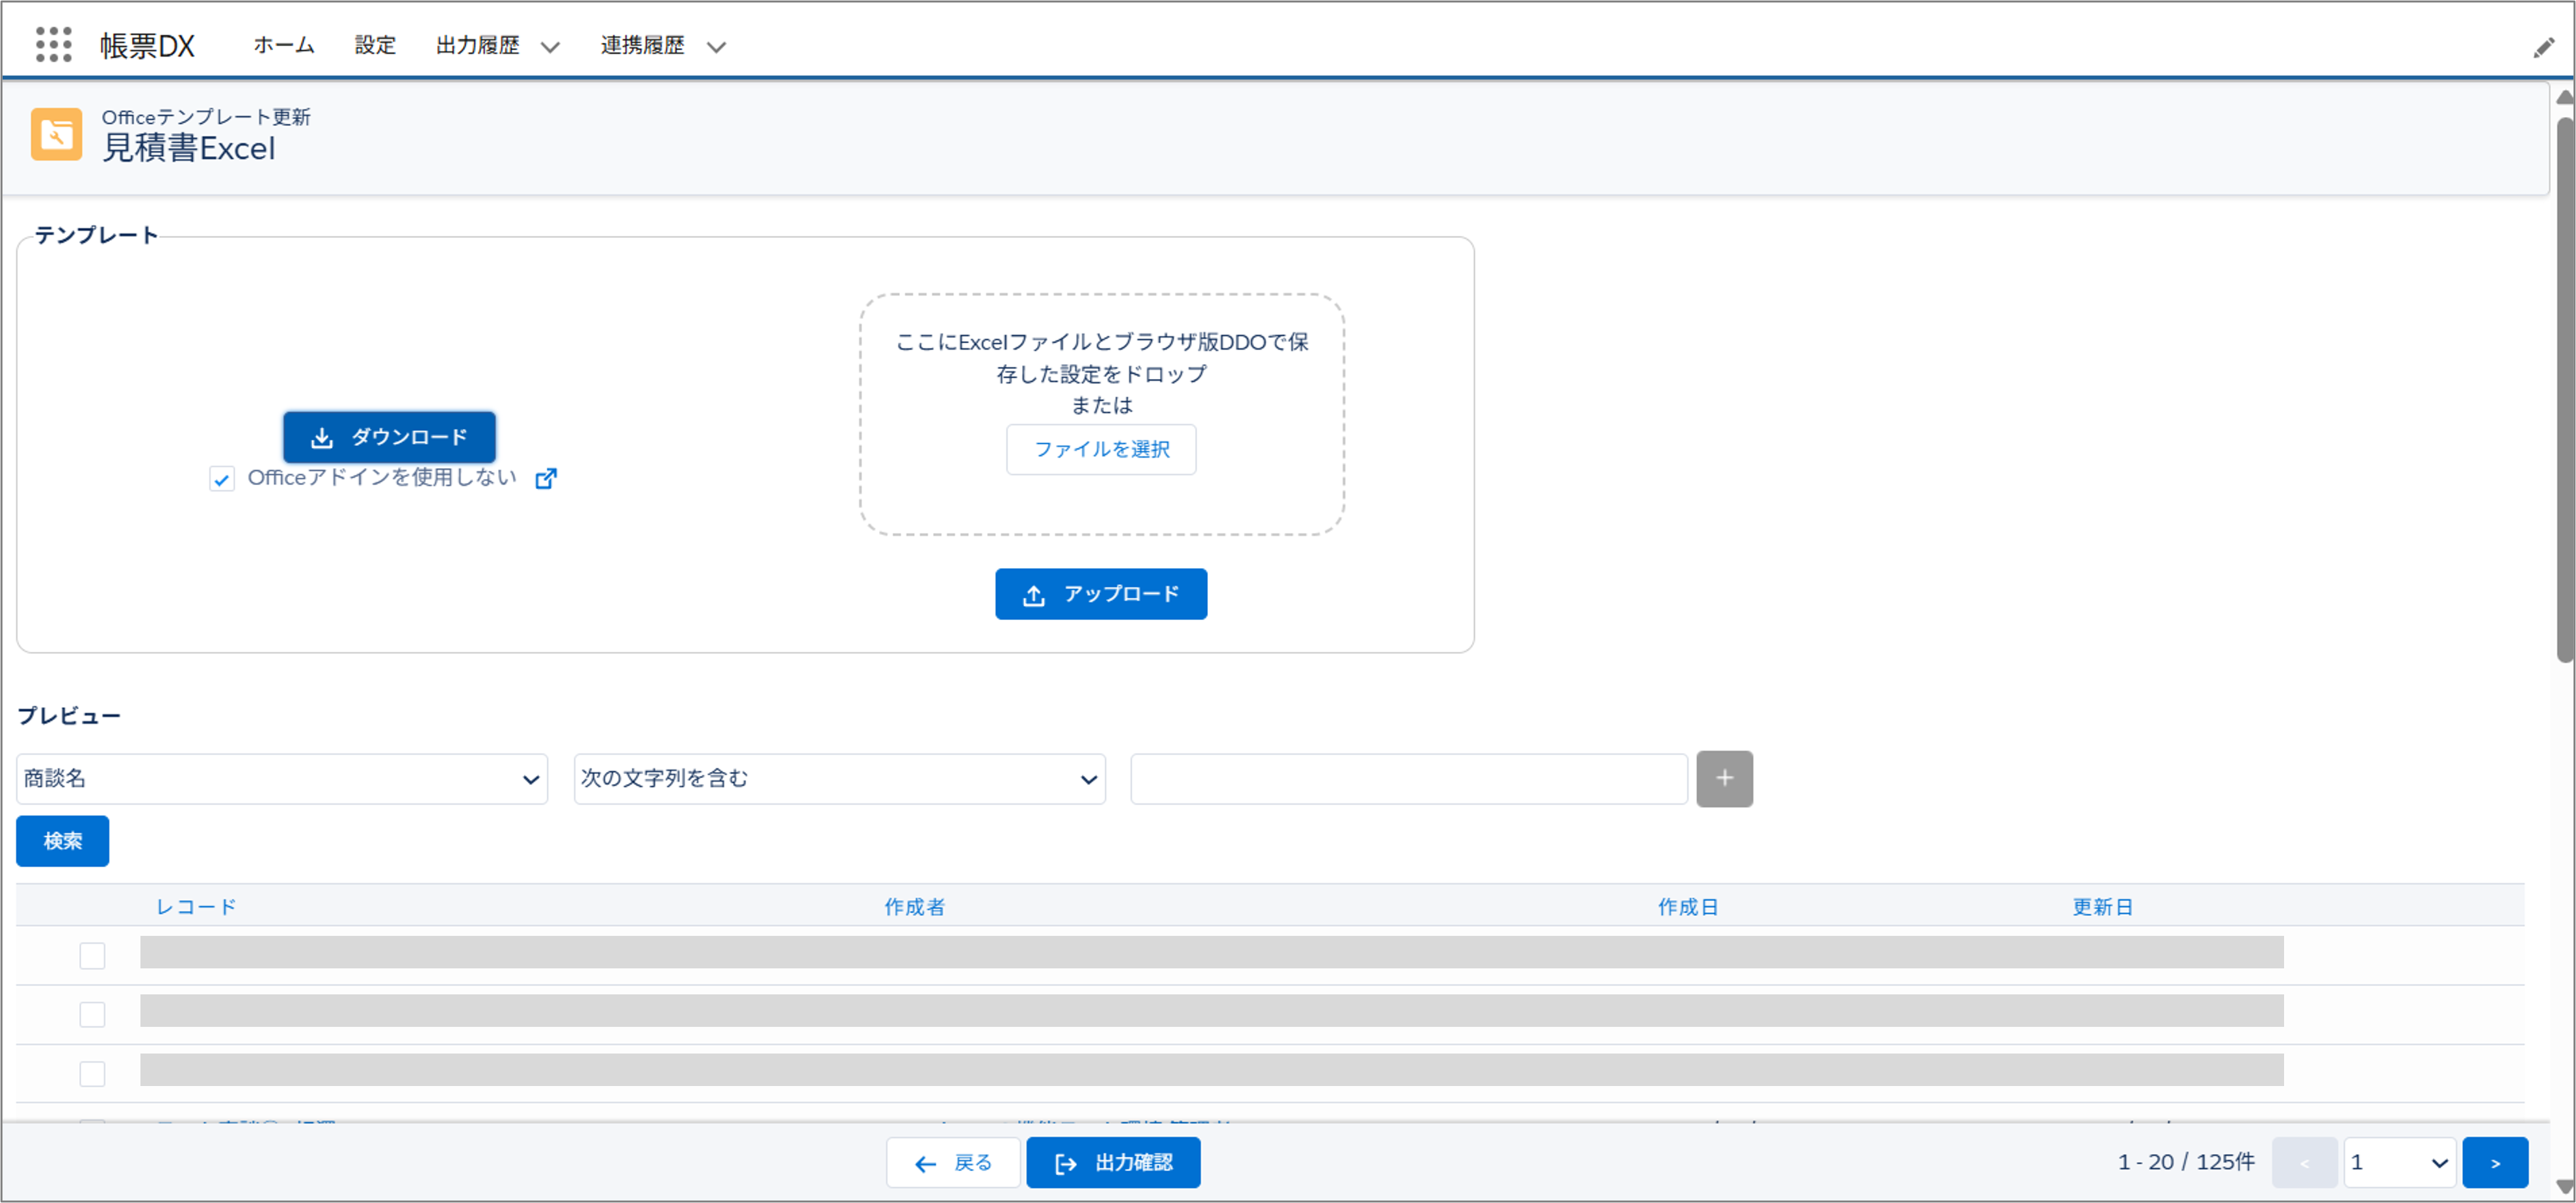Open the 設定 menu item
This screenshot has height=1203, width=2576.
(x=374, y=45)
